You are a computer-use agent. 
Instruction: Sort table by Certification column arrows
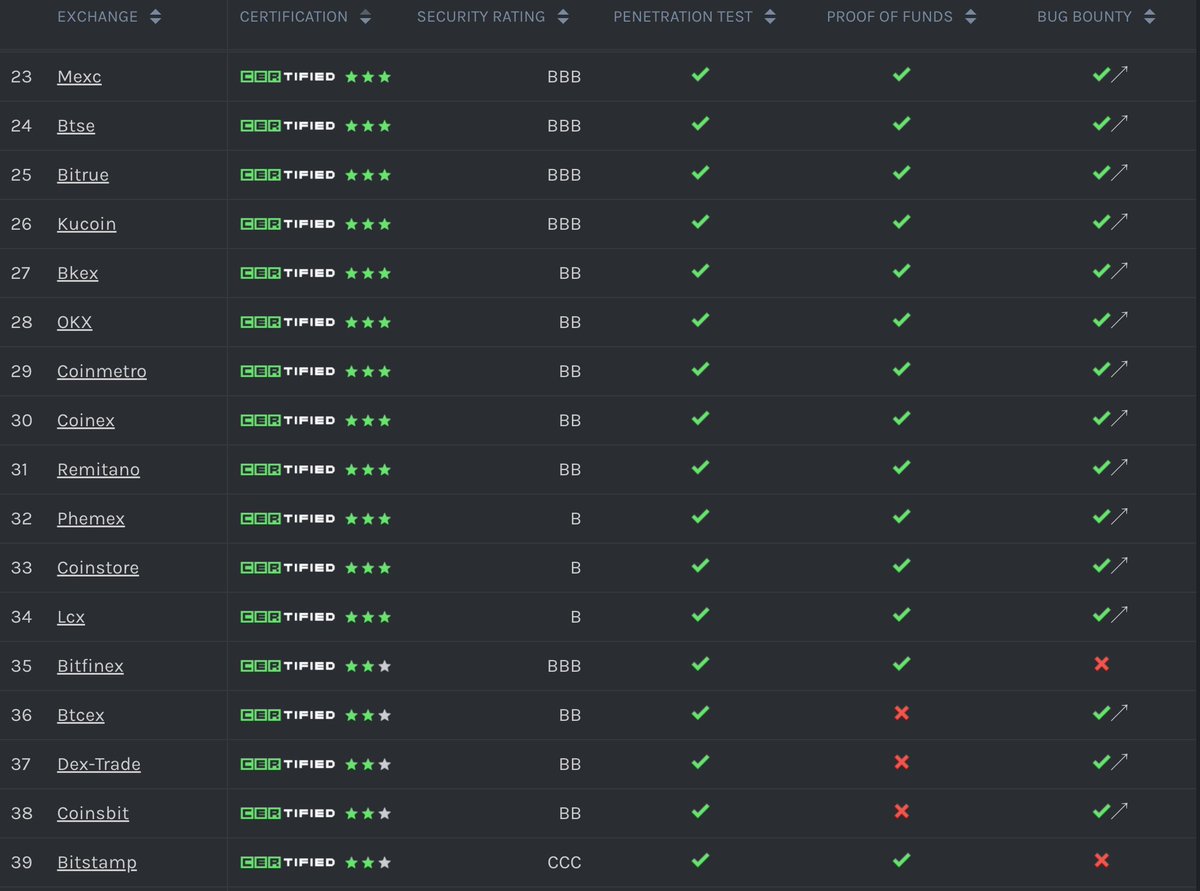pos(365,17)
